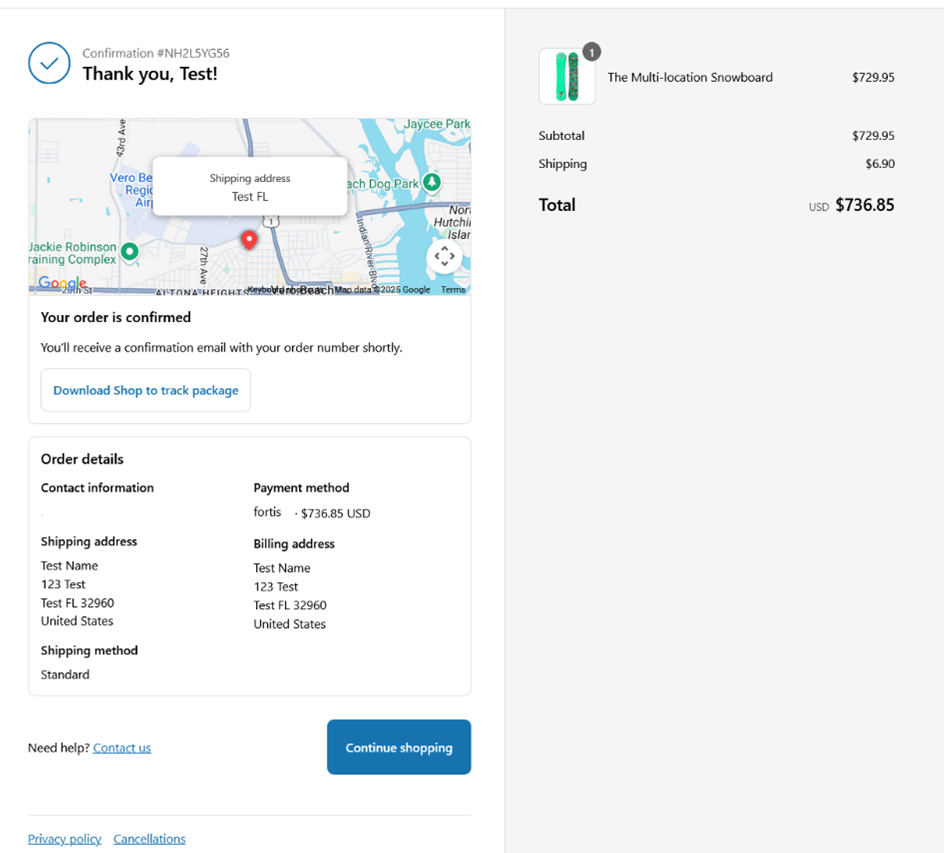This screenshot has height=853, width=944.
Task: Click the red location pin on map
Action: click(x=249, y=240)
